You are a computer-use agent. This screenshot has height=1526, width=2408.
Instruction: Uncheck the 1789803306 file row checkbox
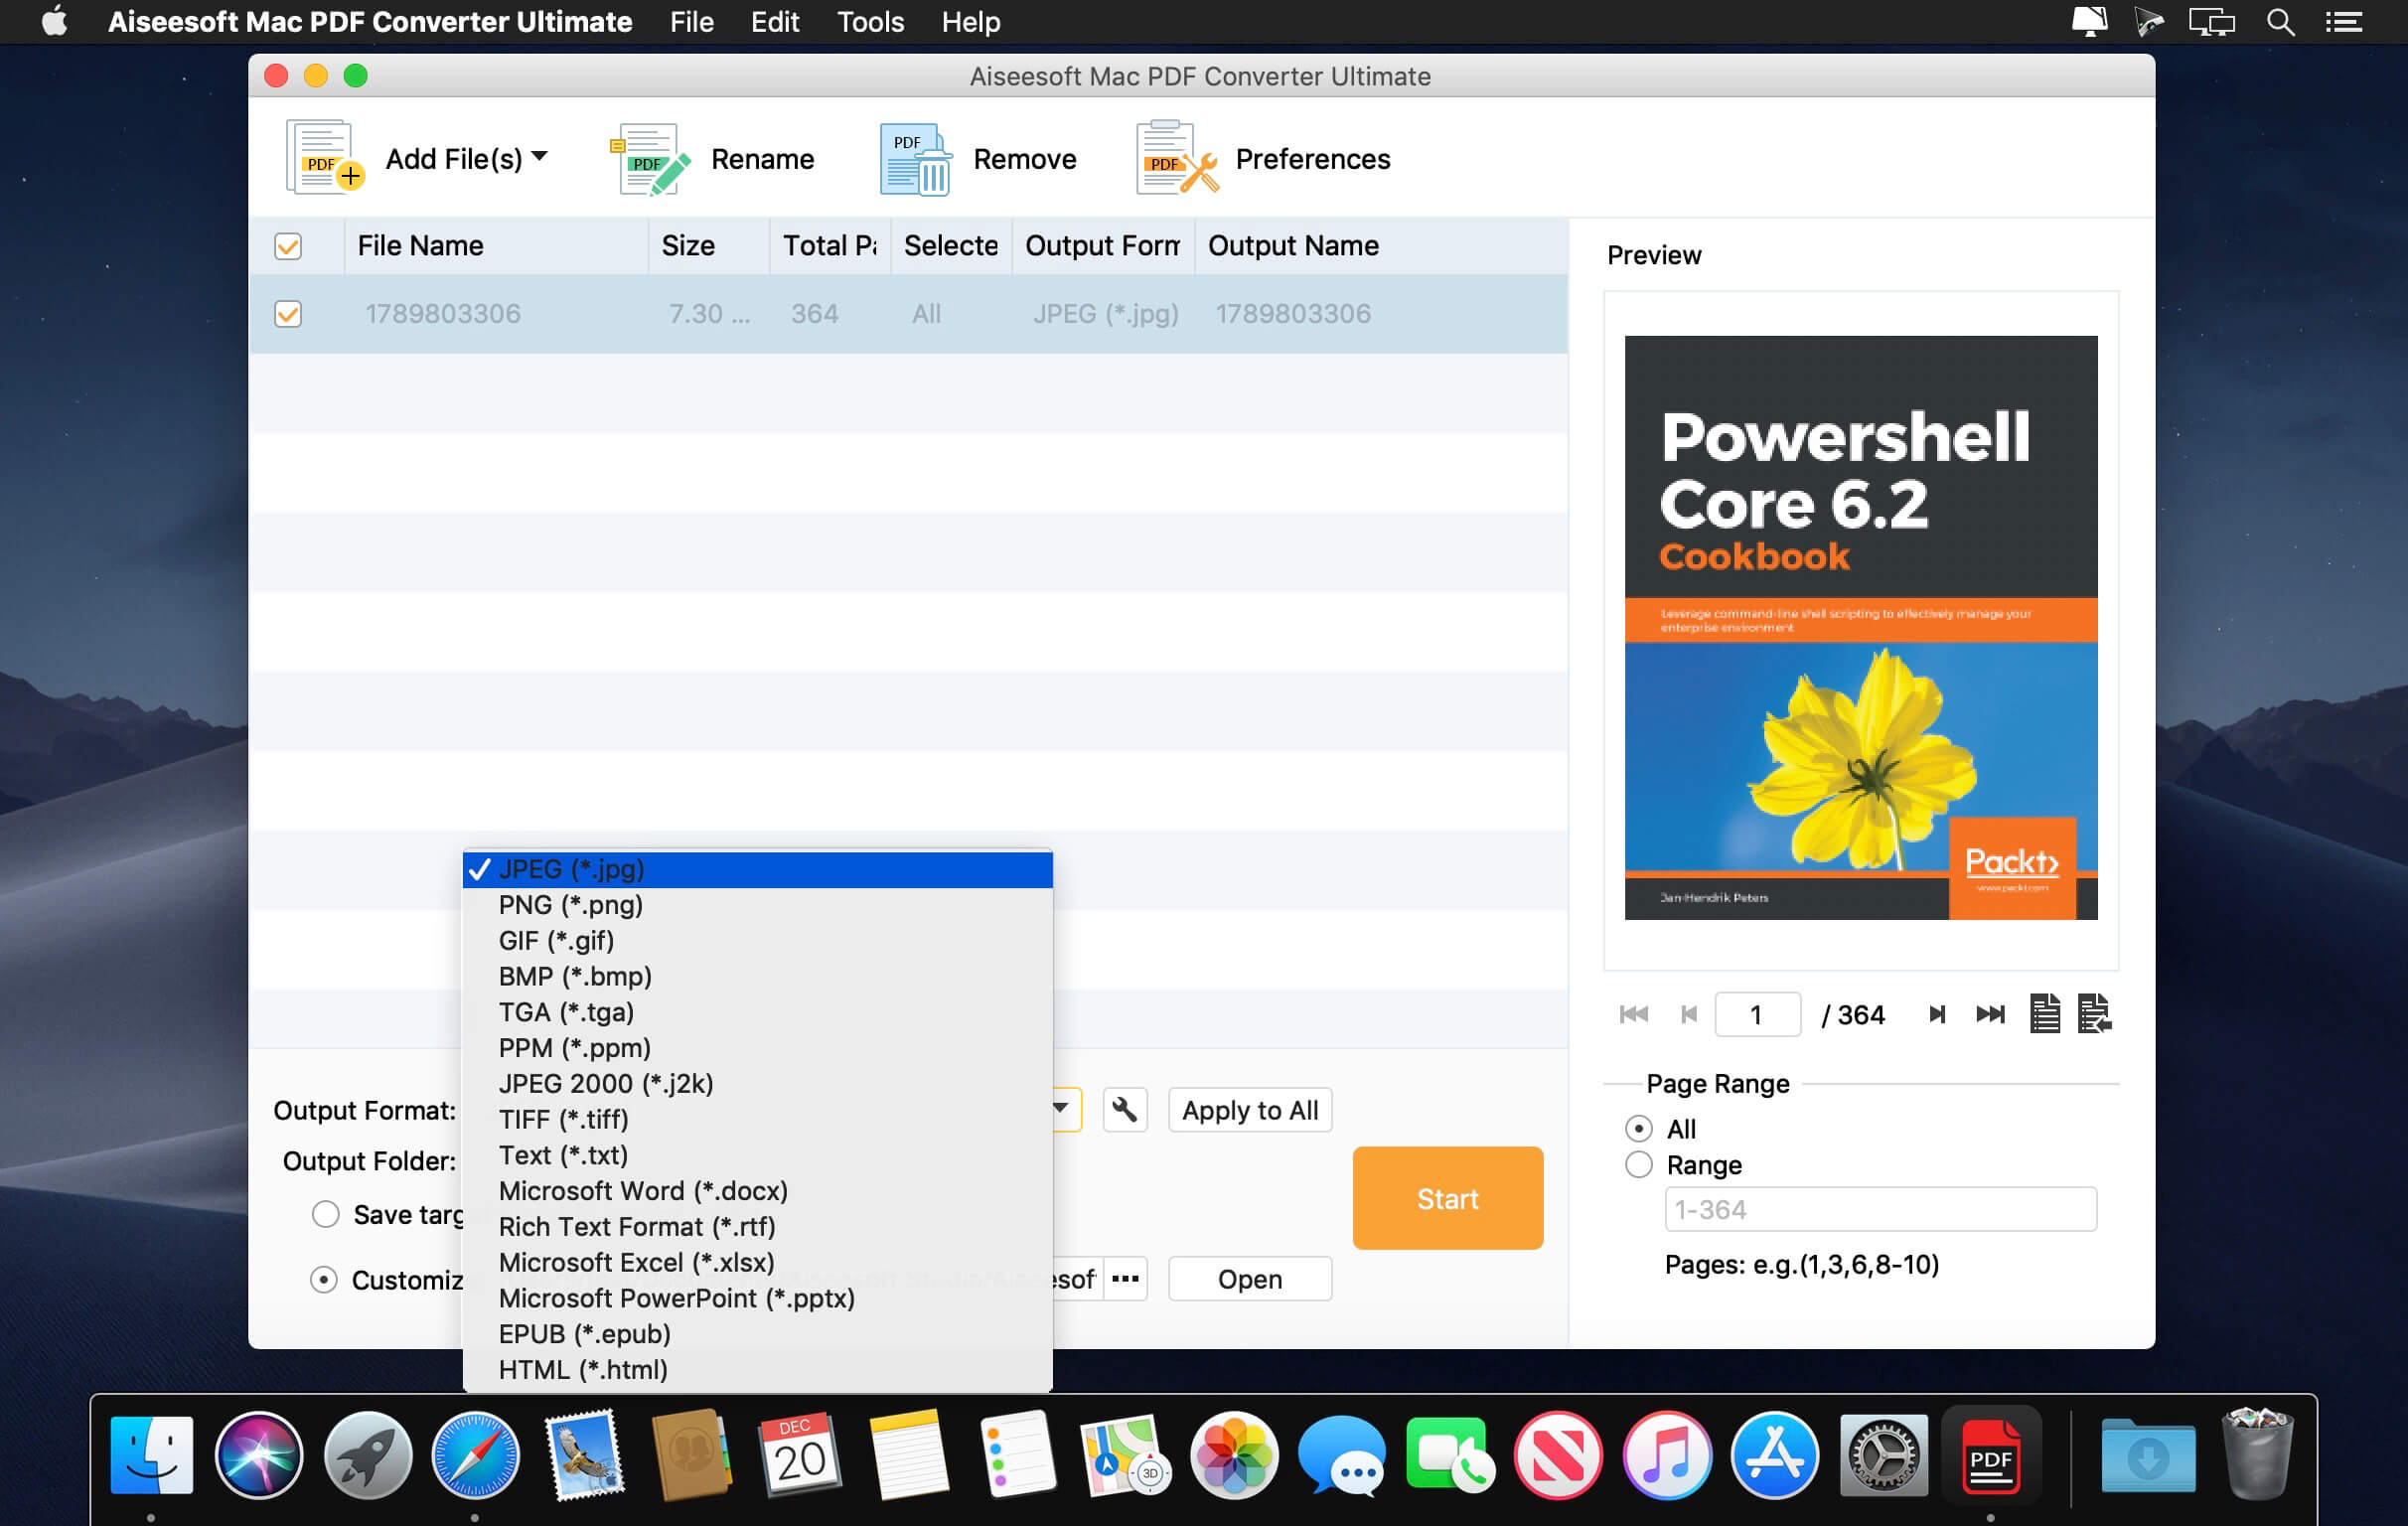pos(288,314)
